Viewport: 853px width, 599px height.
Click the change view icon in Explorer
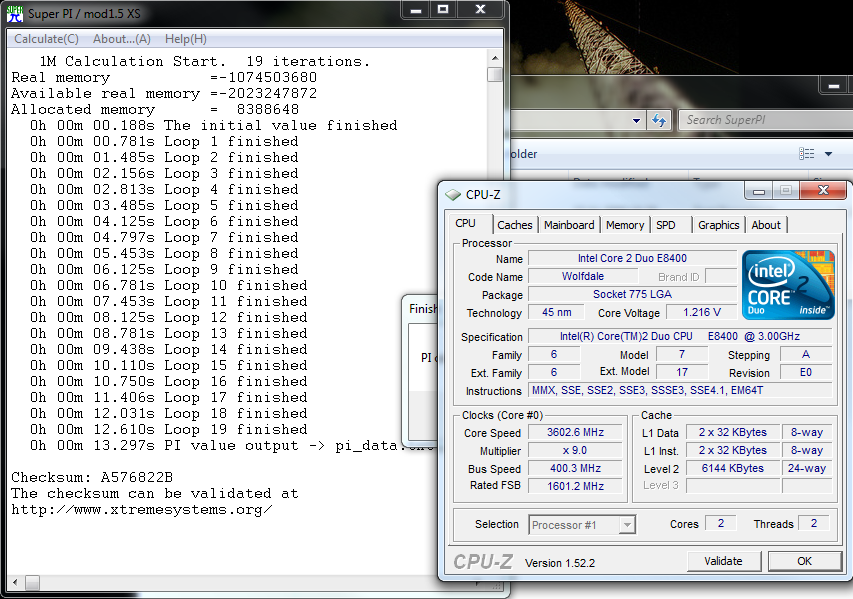807,154
